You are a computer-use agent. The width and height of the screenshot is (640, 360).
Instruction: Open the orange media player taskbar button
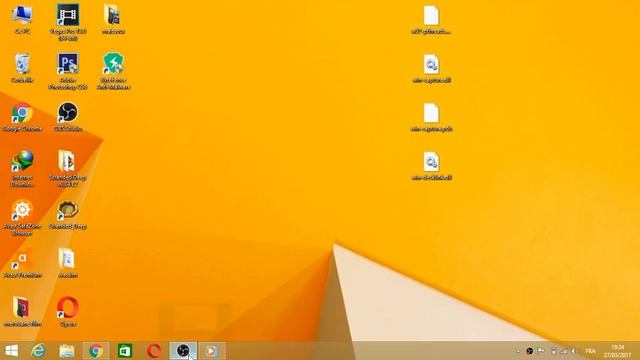coord(212,351)
